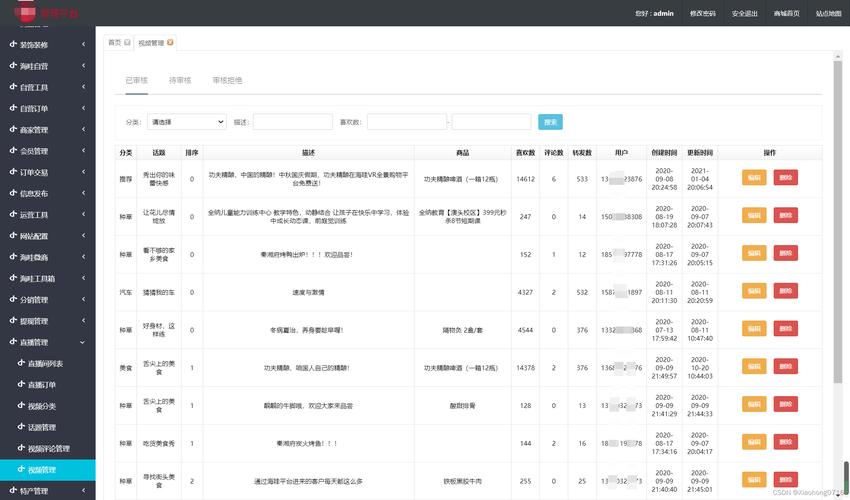Expand the 海哇工具箱 menu chevron
This screenshot has width=850, height=500.
[x=83, y=278]
